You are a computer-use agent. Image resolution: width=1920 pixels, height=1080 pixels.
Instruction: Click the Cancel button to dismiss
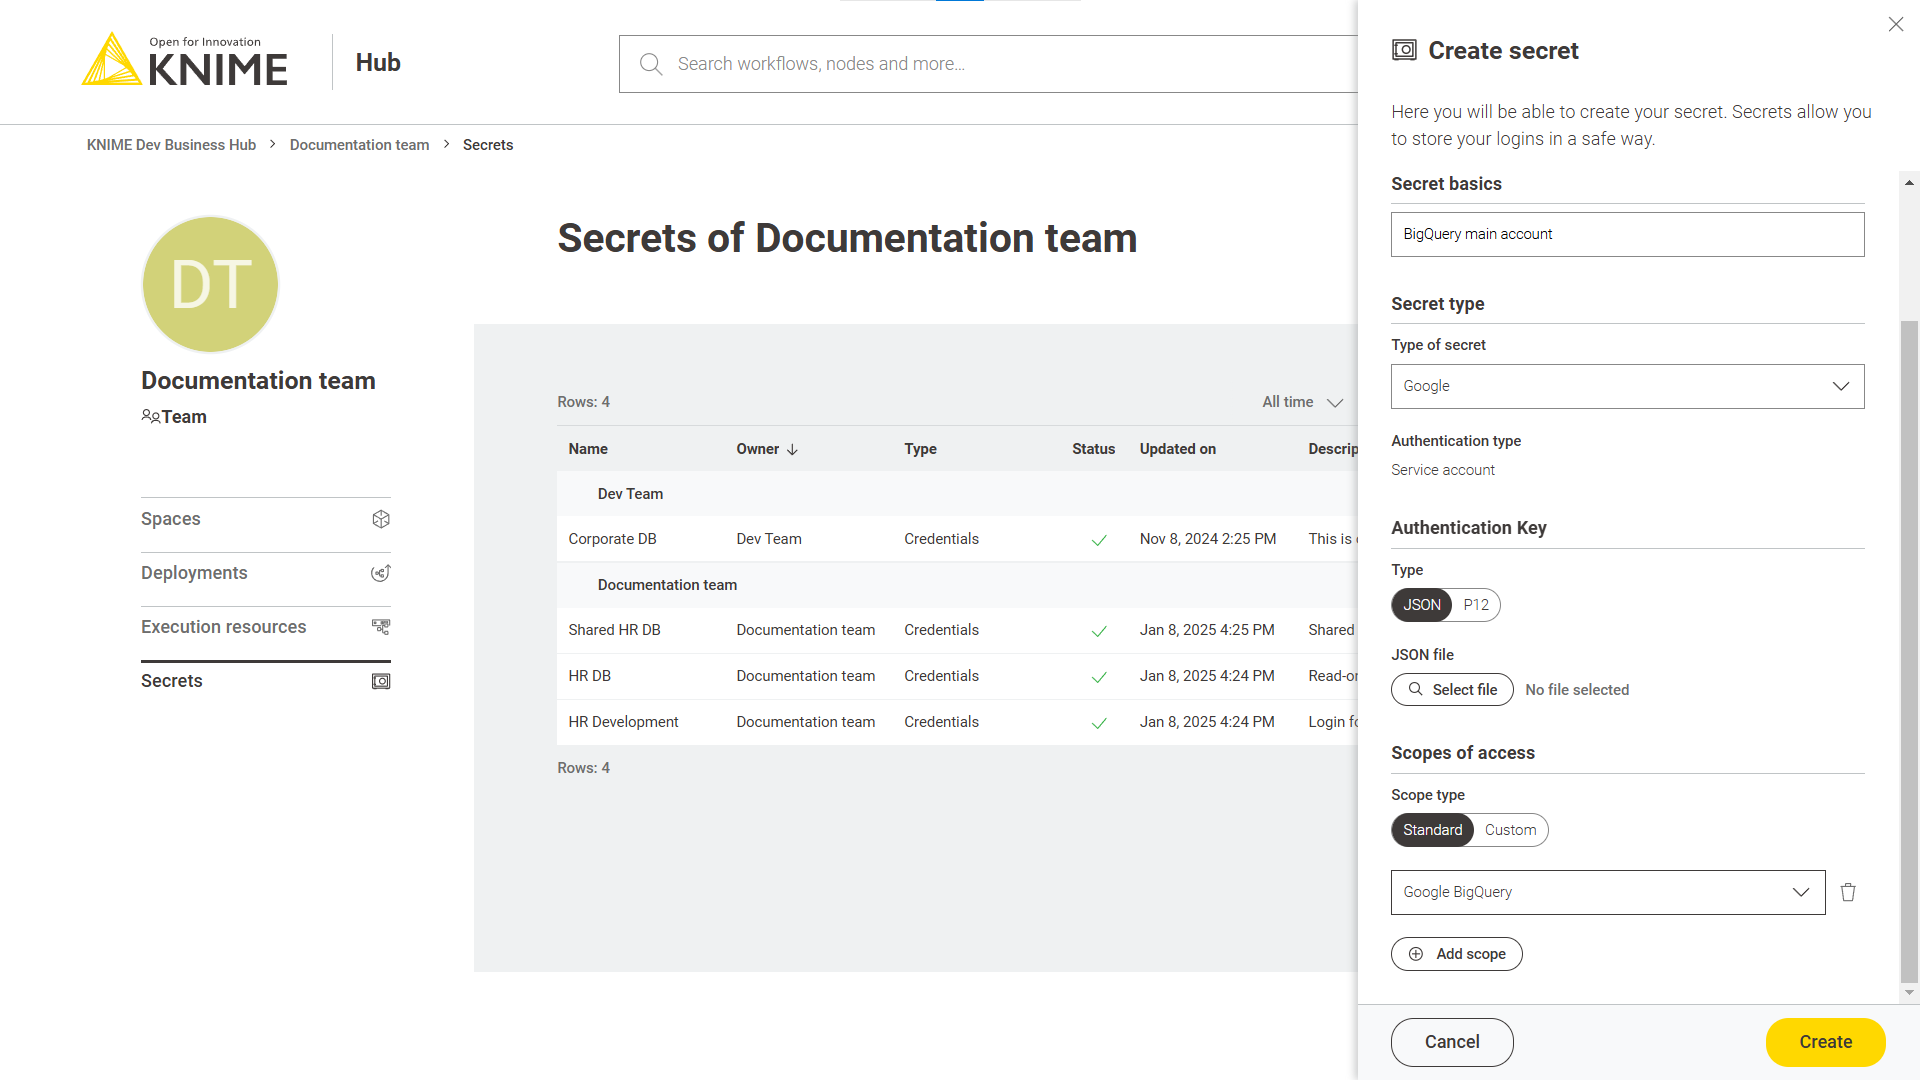[x=1452, y=1042]
